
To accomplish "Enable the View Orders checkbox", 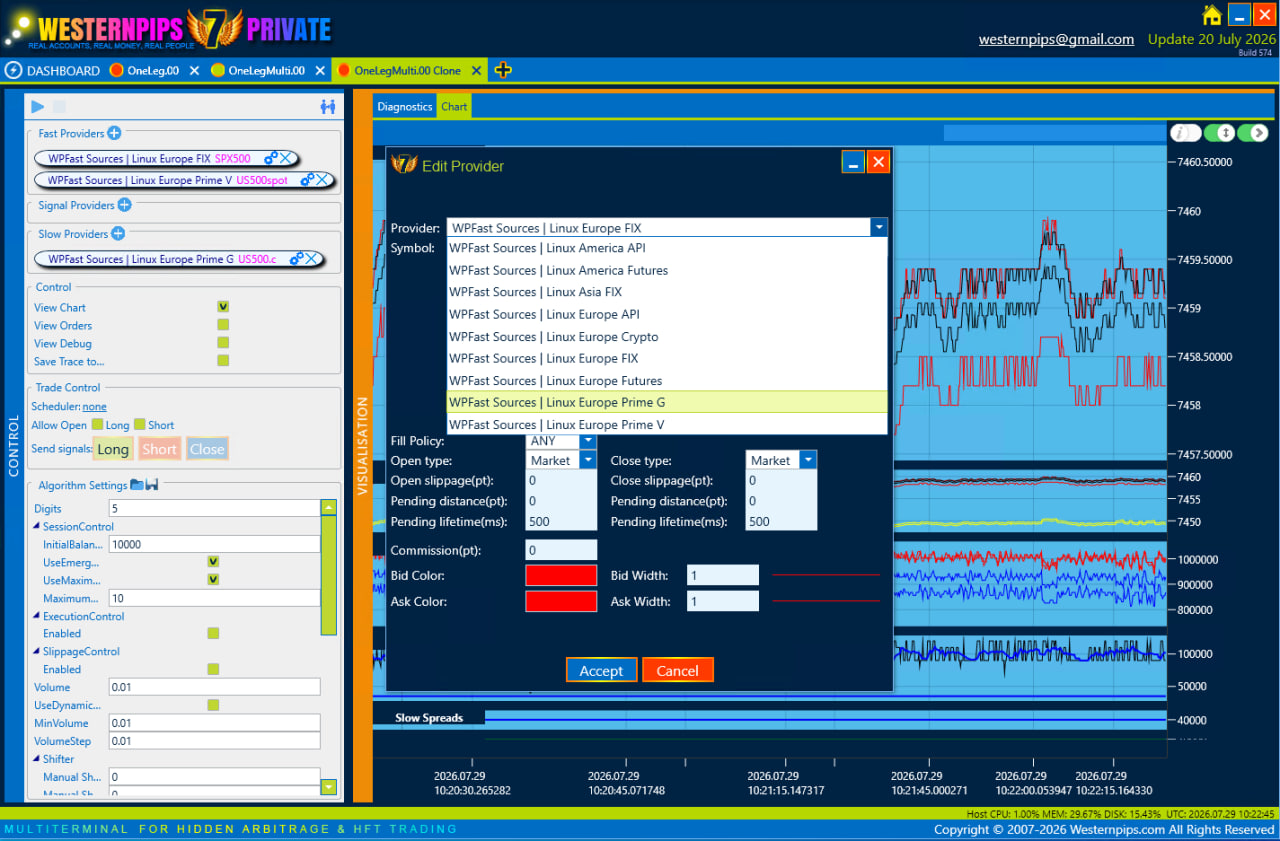I will tap(223, 325).
